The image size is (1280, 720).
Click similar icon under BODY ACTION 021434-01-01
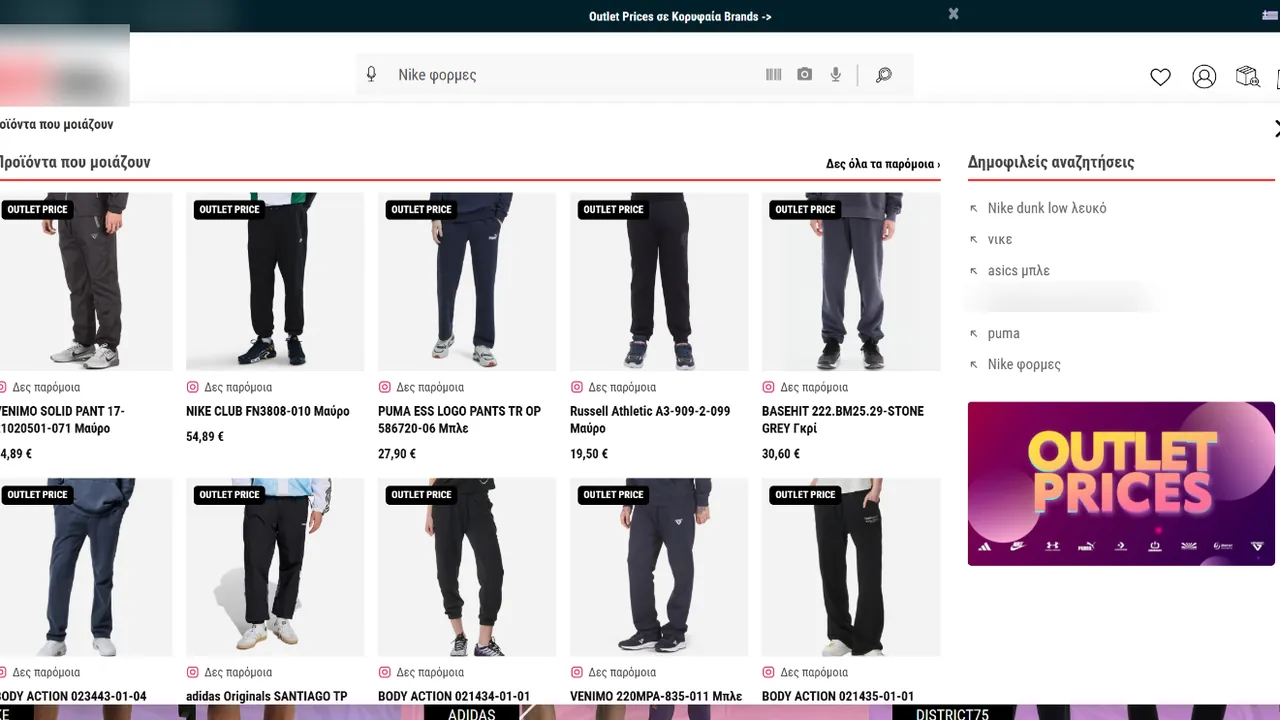click(x=385, y=672)
